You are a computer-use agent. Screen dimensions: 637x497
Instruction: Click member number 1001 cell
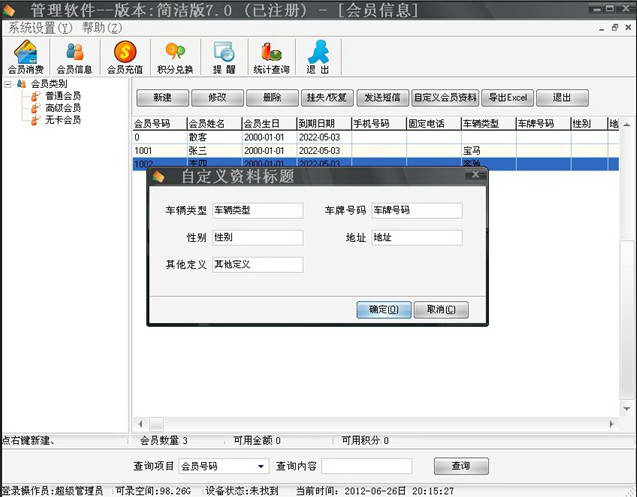pos(160,151)
